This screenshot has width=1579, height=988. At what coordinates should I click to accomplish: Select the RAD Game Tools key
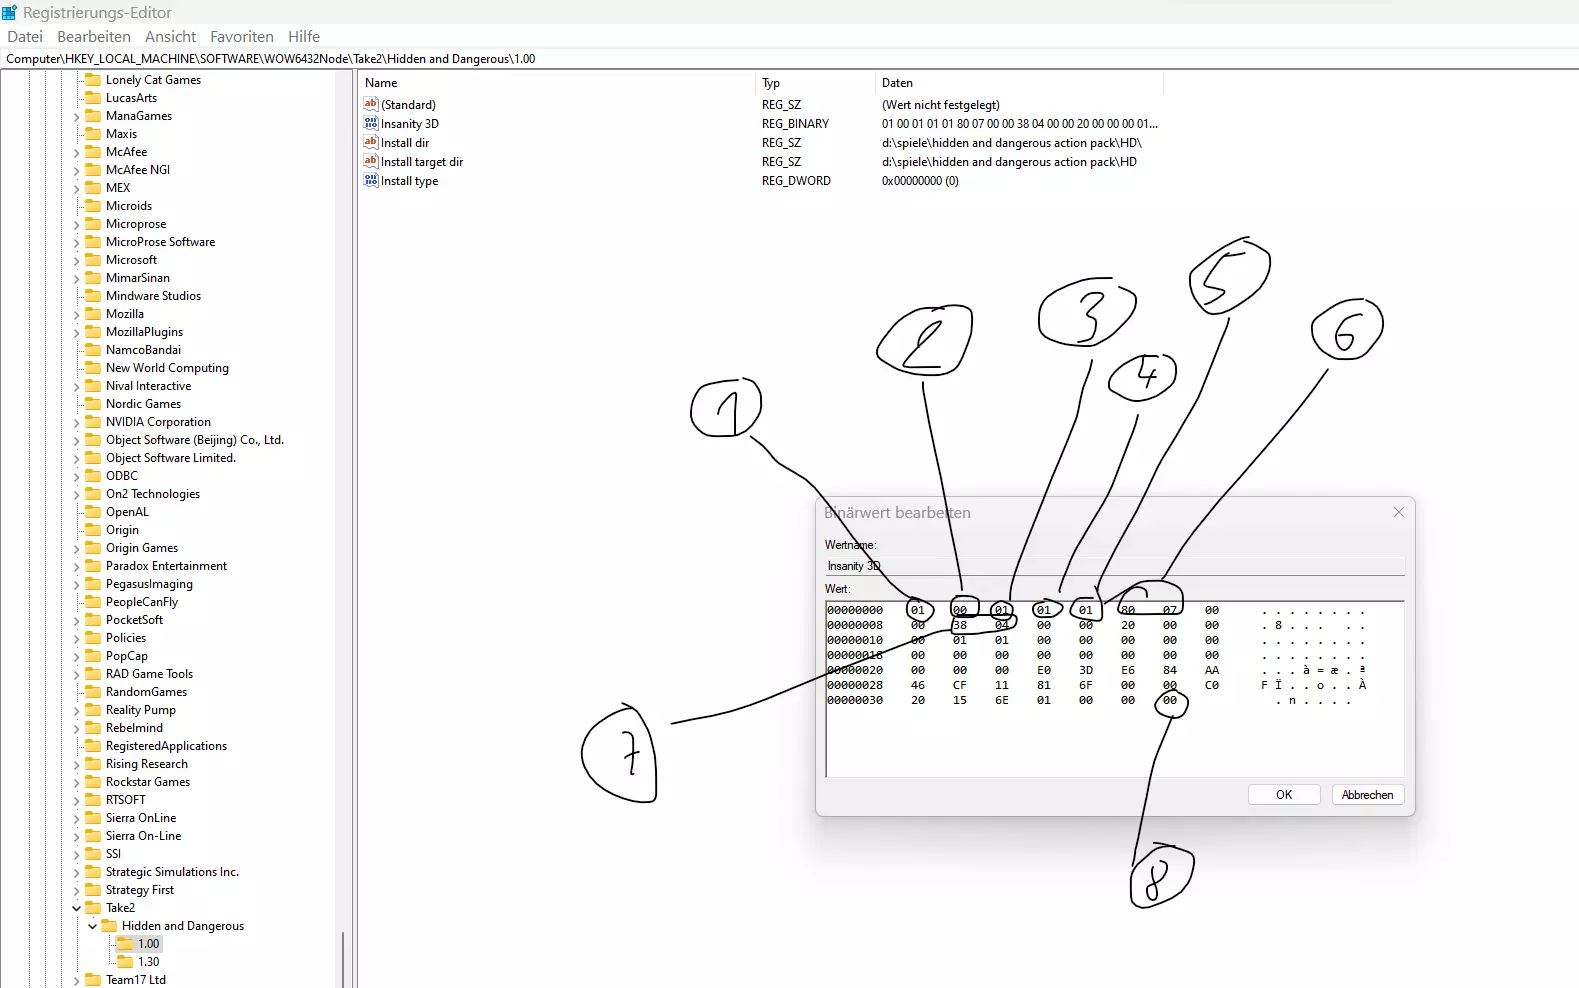pos(149,674)
